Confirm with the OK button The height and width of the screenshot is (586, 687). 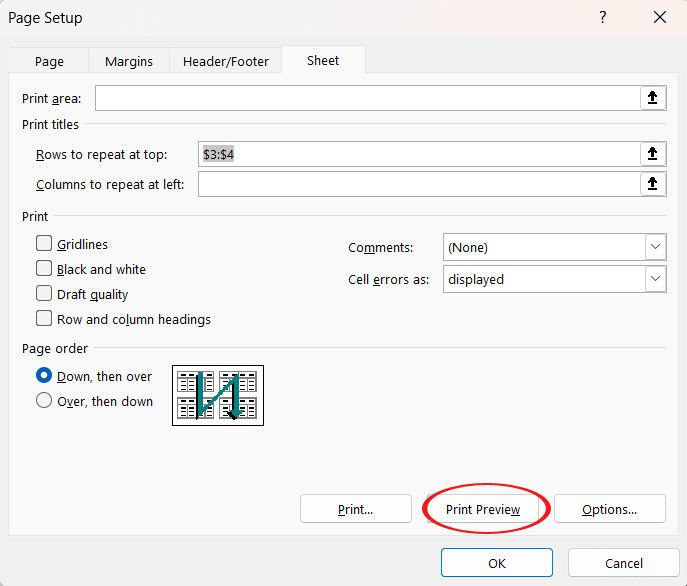tap(497, 563)
